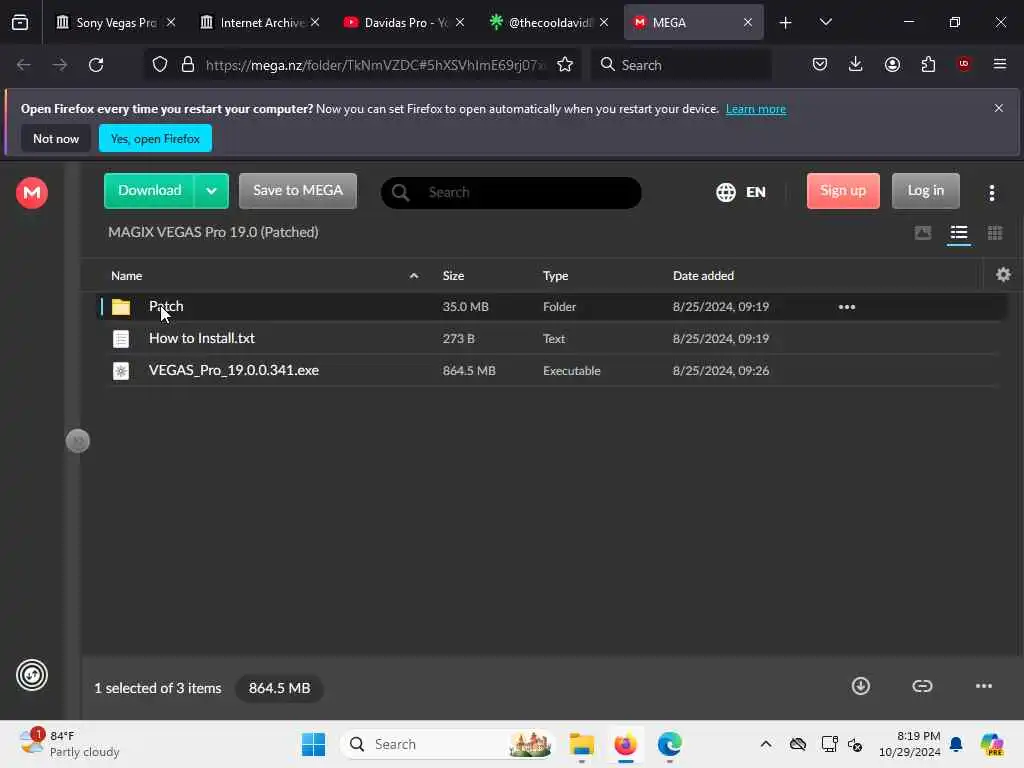
Task: Switch to Sony Vegas Pro tab
Action: coord(115,22)
